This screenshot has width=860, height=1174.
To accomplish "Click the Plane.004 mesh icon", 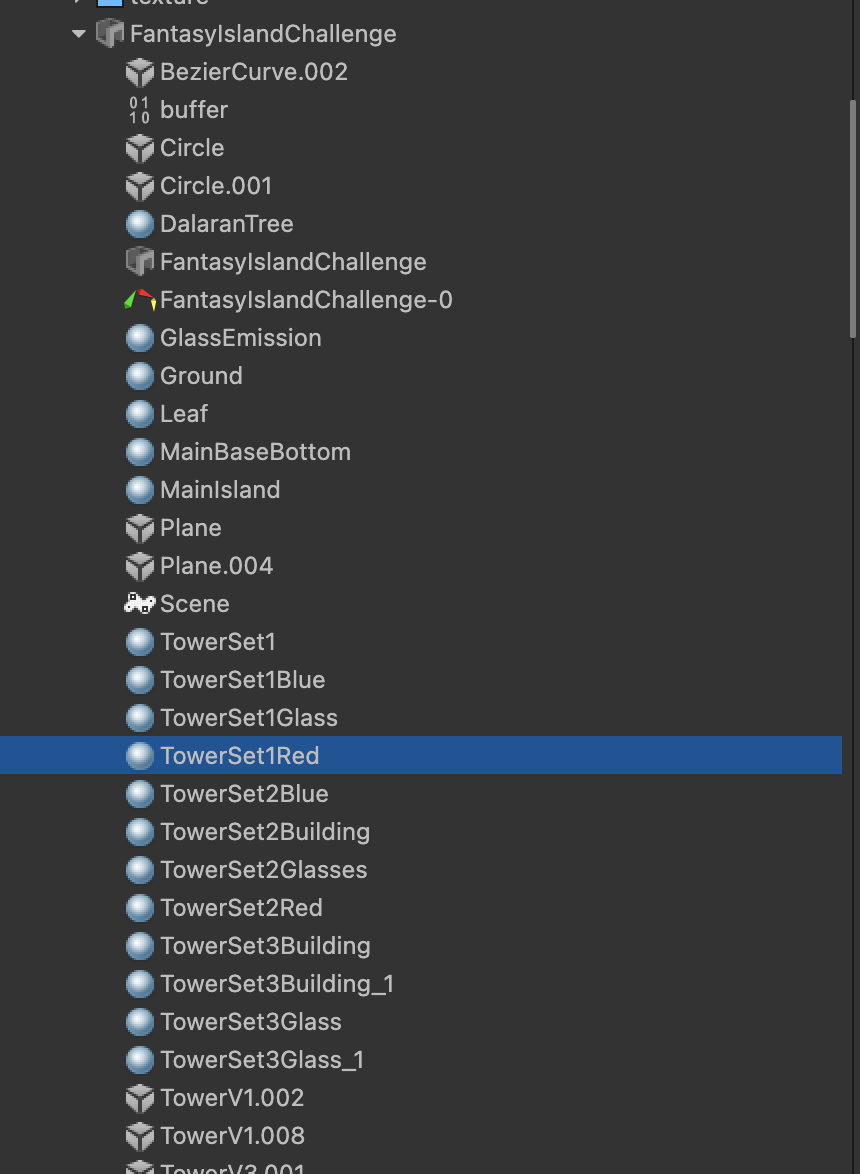I will (139, 566).
